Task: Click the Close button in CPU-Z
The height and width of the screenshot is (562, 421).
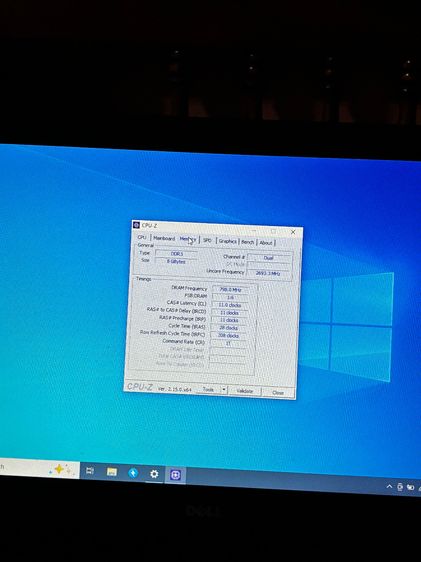Action: pyautogui.click(x=278, y=392)
